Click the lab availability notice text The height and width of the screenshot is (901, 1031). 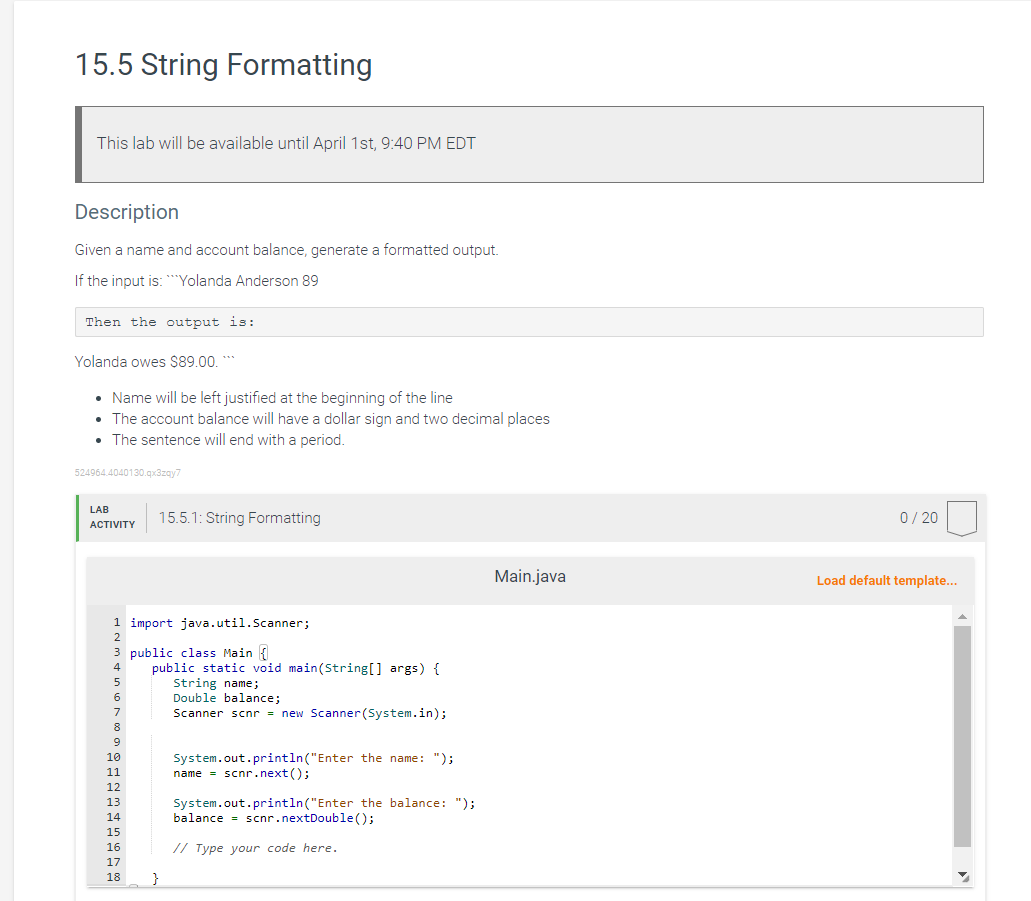(286, 143)
